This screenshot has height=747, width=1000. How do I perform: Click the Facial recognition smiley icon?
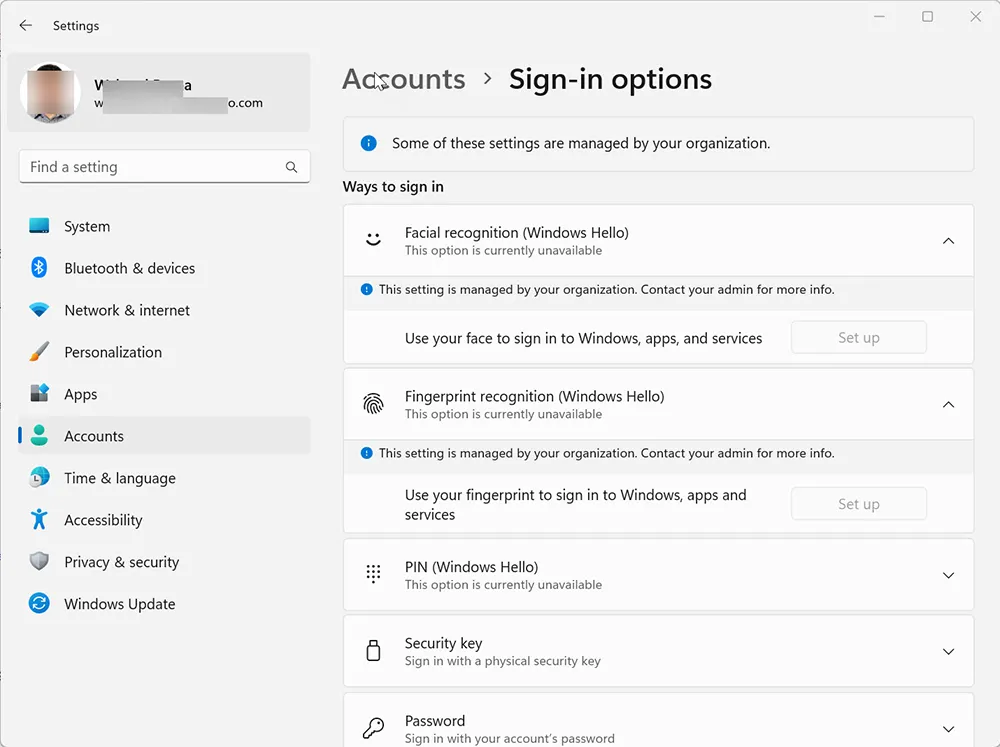tap(373, 240)
